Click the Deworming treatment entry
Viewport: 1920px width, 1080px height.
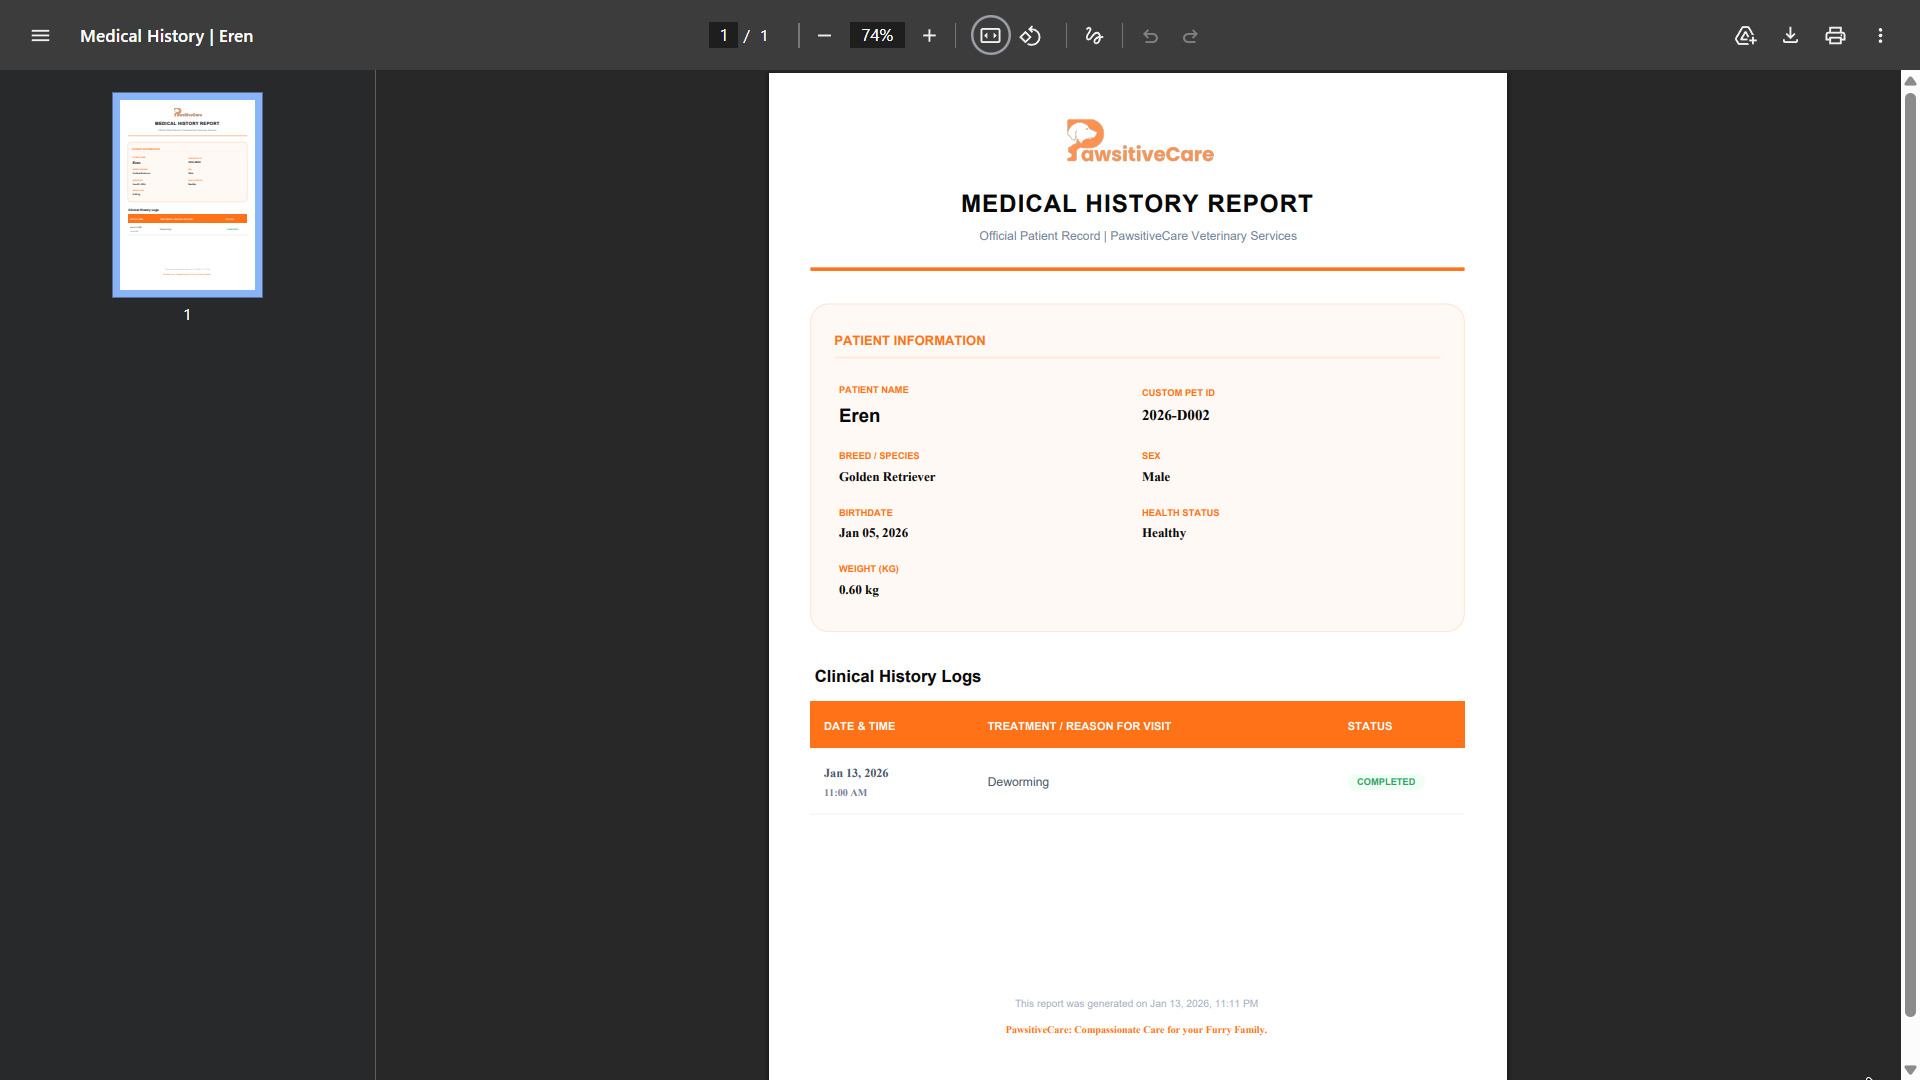coord(1017,781)
